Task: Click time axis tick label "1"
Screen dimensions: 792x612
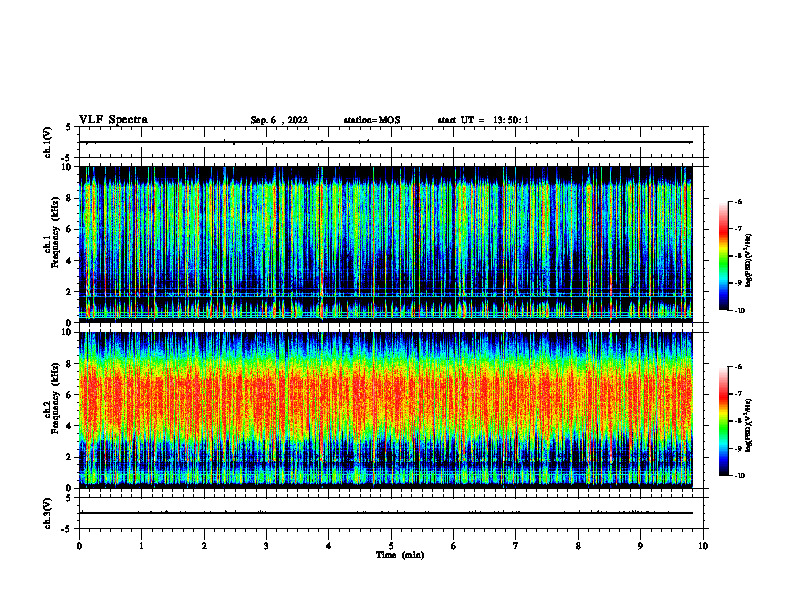Action: (x=141, y=546)
